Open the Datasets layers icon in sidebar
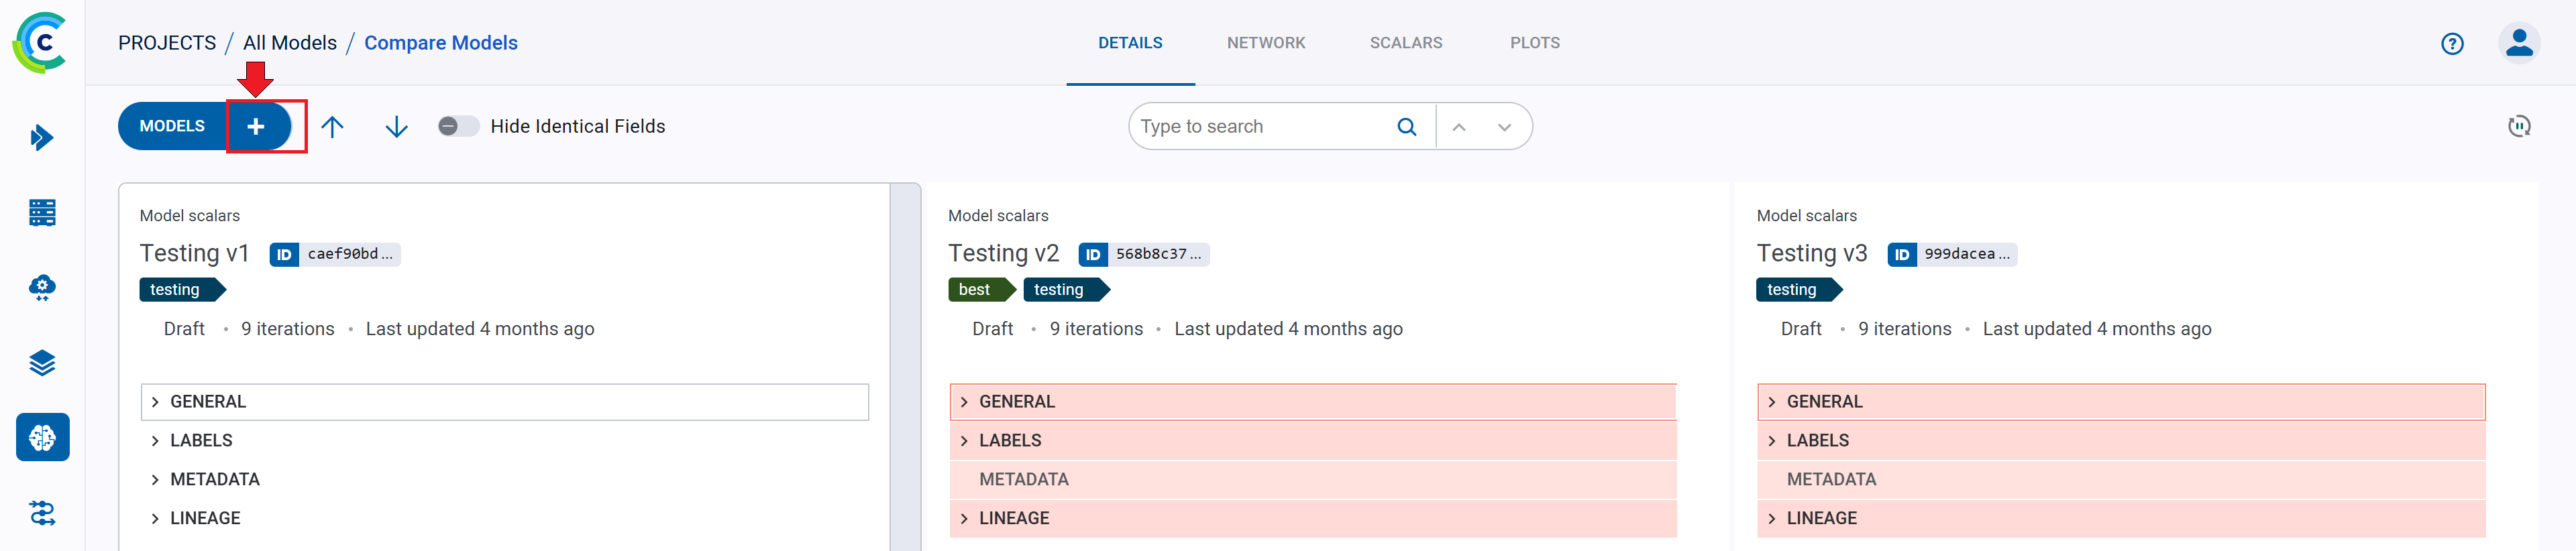2576x551 pixels. click(x=42, y=362)
